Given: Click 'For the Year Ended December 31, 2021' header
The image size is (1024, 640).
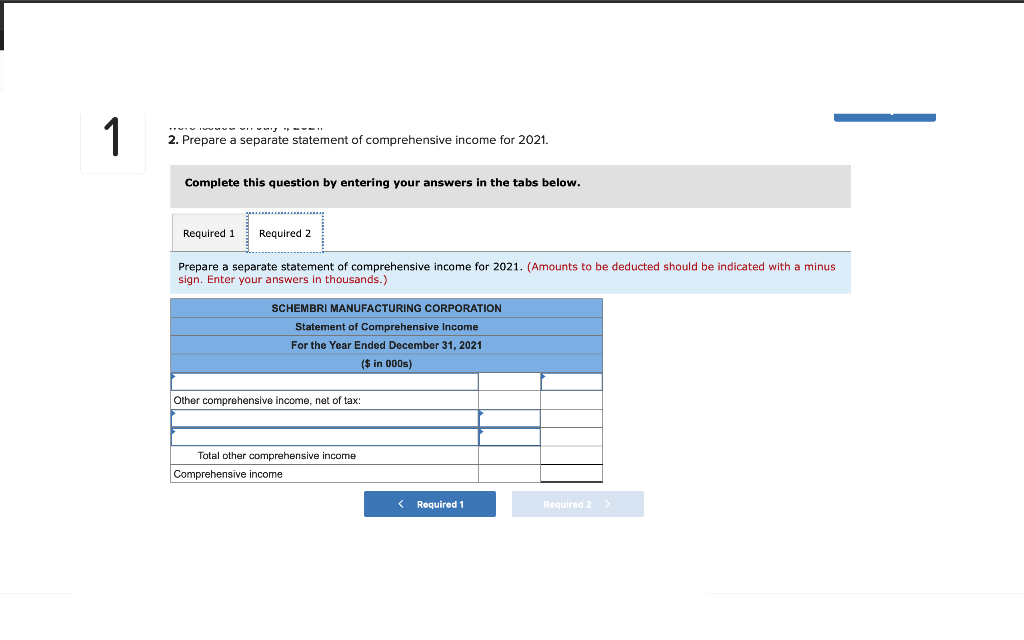Looking at the screenshot, I should point(387,345).
